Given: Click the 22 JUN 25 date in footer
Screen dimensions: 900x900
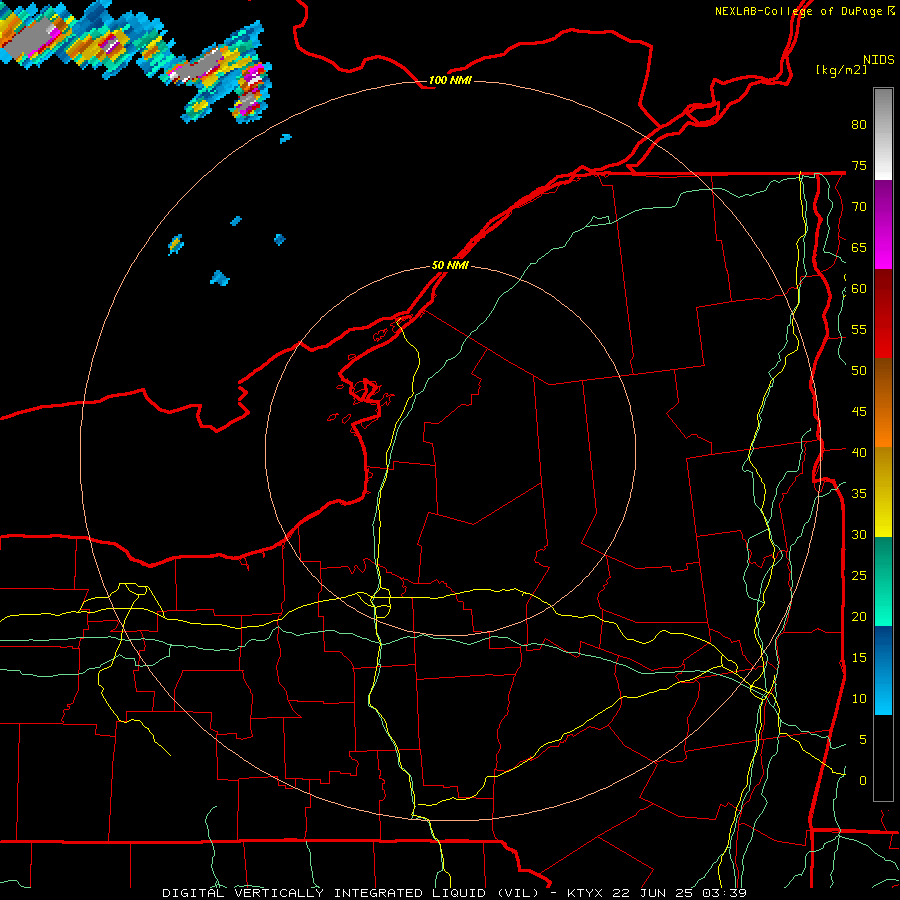Looking at the screenshot, I should pyautogui.click(x=653, y=893).
